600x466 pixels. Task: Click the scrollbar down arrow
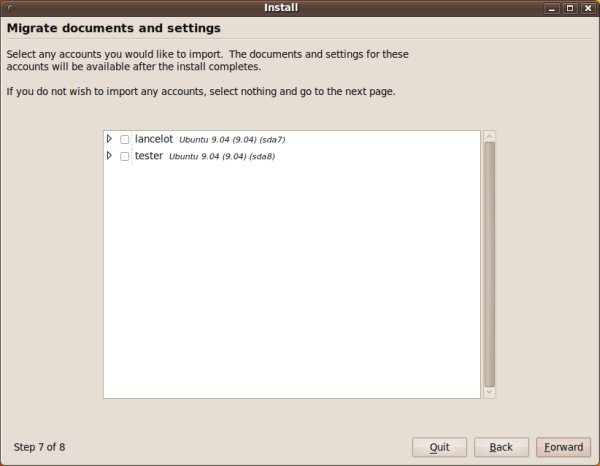[x=489, y=393]
